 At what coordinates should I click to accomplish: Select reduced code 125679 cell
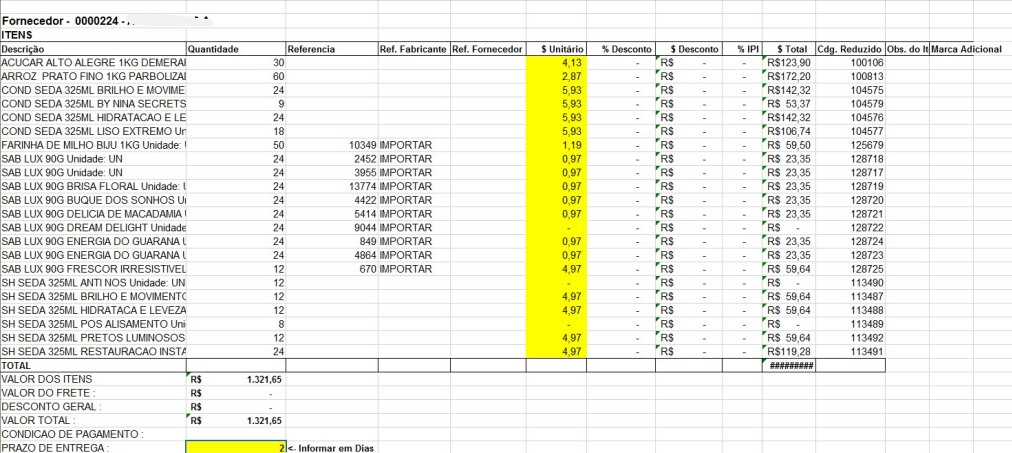851,145
